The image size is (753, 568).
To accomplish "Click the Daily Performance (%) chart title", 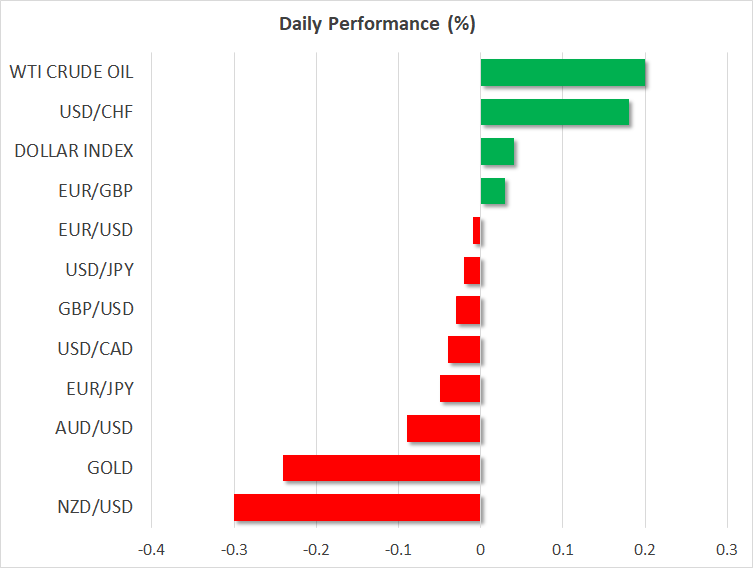I will click(x=377, y=22).
